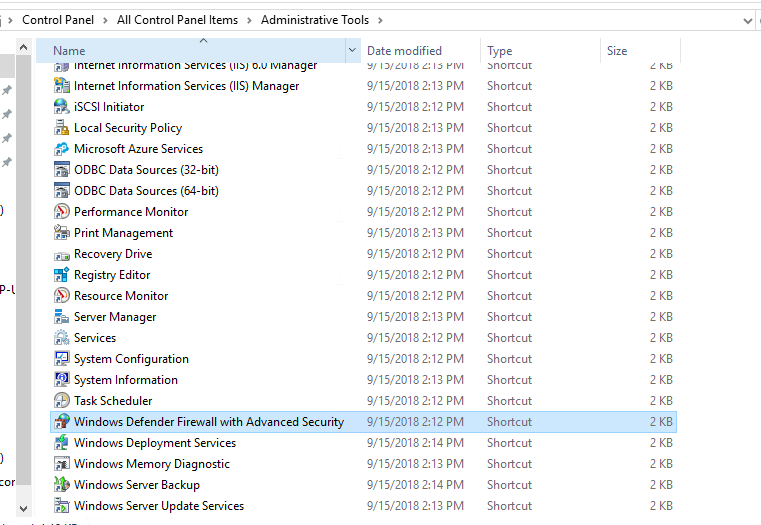Sort files by Name column header
The image size is (761, 525).
pyautogui.click(x=191, y=50)
